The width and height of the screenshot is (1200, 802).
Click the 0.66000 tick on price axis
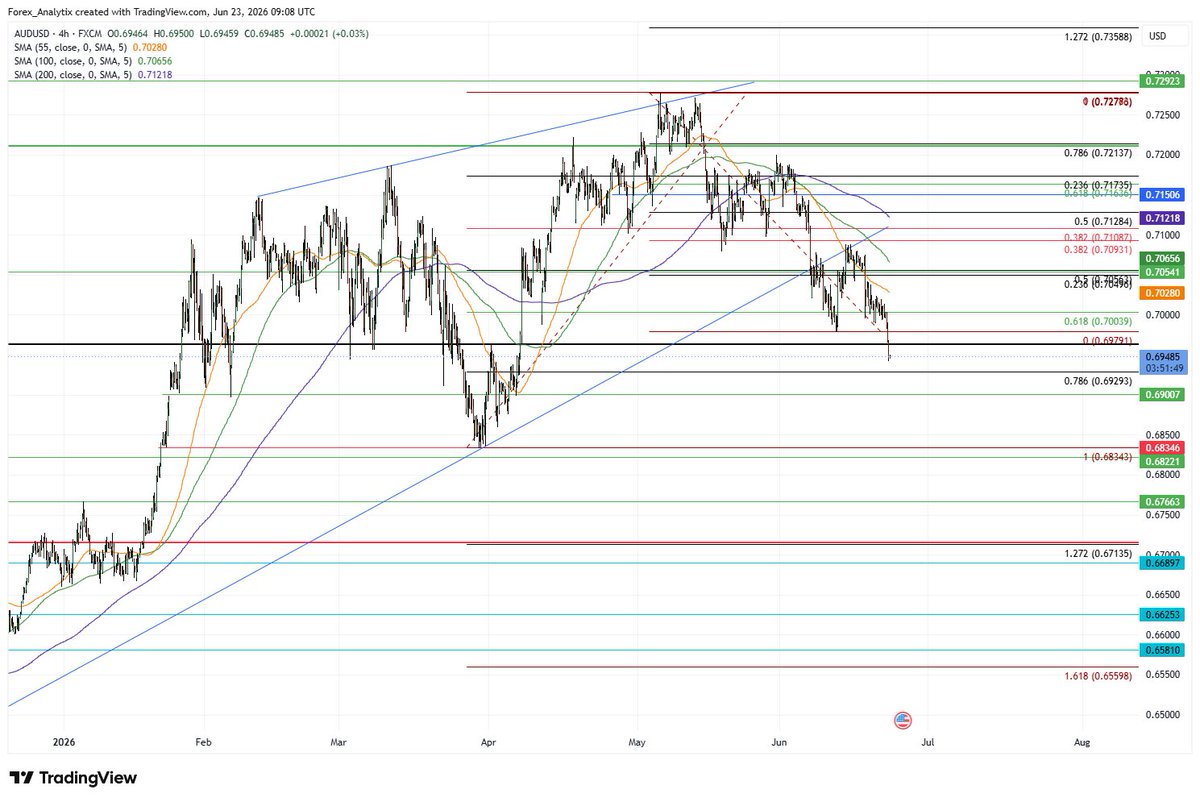(1165, 634)
